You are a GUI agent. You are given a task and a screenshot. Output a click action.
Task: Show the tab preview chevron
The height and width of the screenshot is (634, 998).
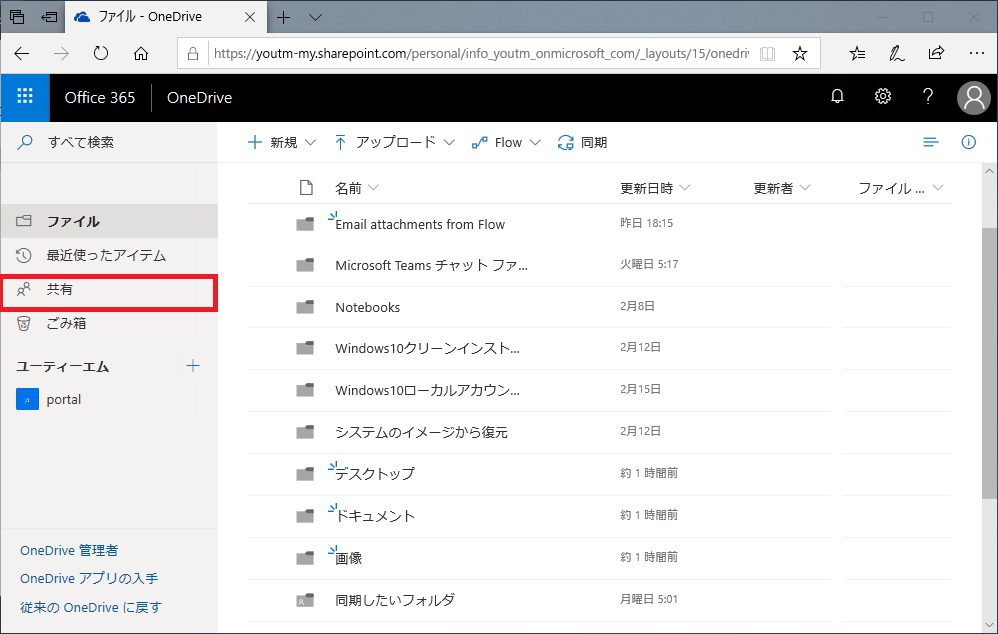(x=315, y=17)
